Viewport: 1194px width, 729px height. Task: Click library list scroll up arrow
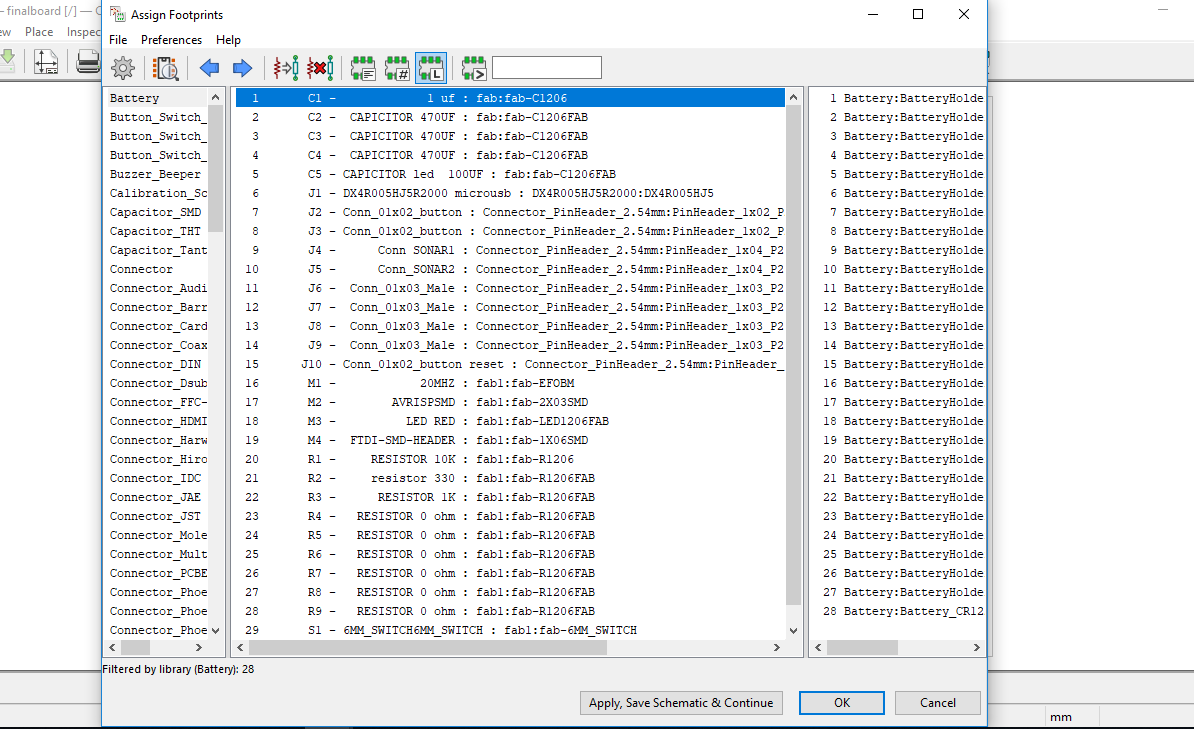215,98
